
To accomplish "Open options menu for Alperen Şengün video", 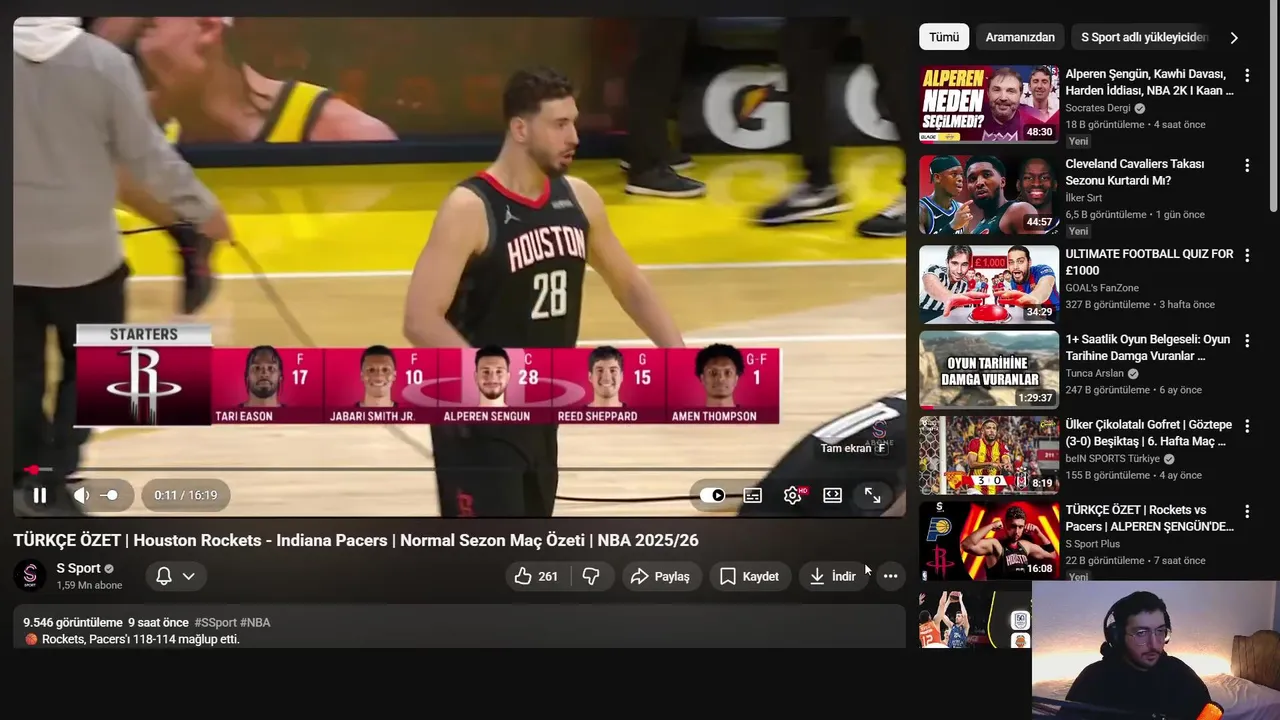I will (1247, 76).
